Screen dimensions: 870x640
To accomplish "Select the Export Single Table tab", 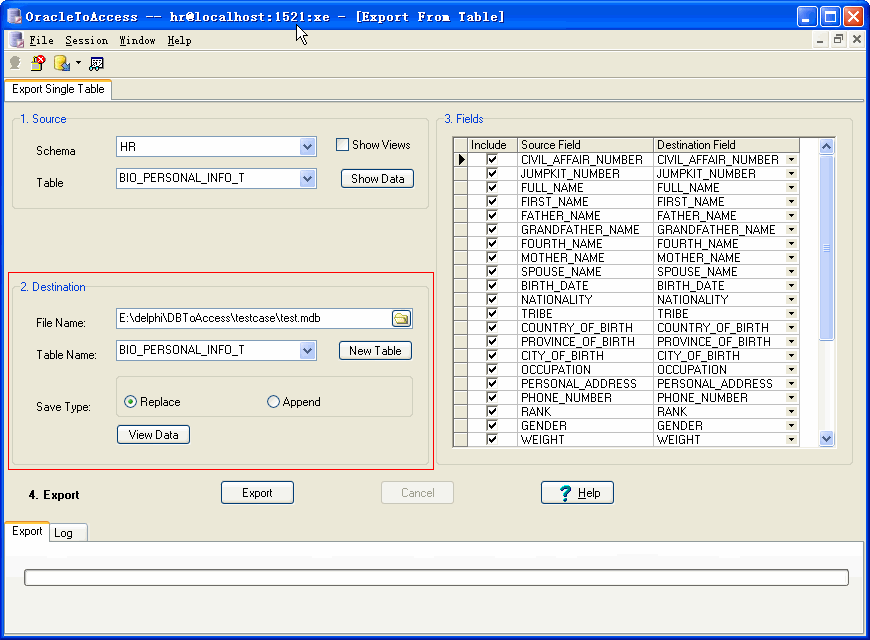I will click(58, 89).
